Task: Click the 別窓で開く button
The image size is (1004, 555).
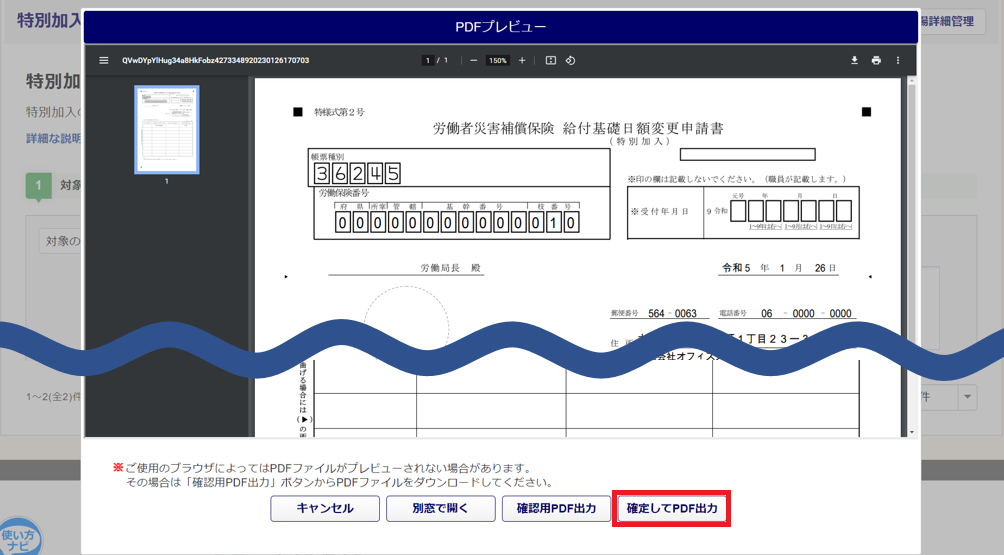Action: coord(440,509)
